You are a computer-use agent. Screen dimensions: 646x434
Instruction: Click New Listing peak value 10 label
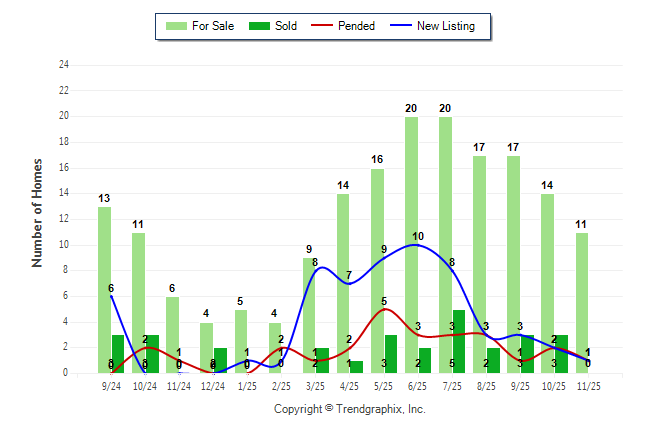click(x=418, y=236)
